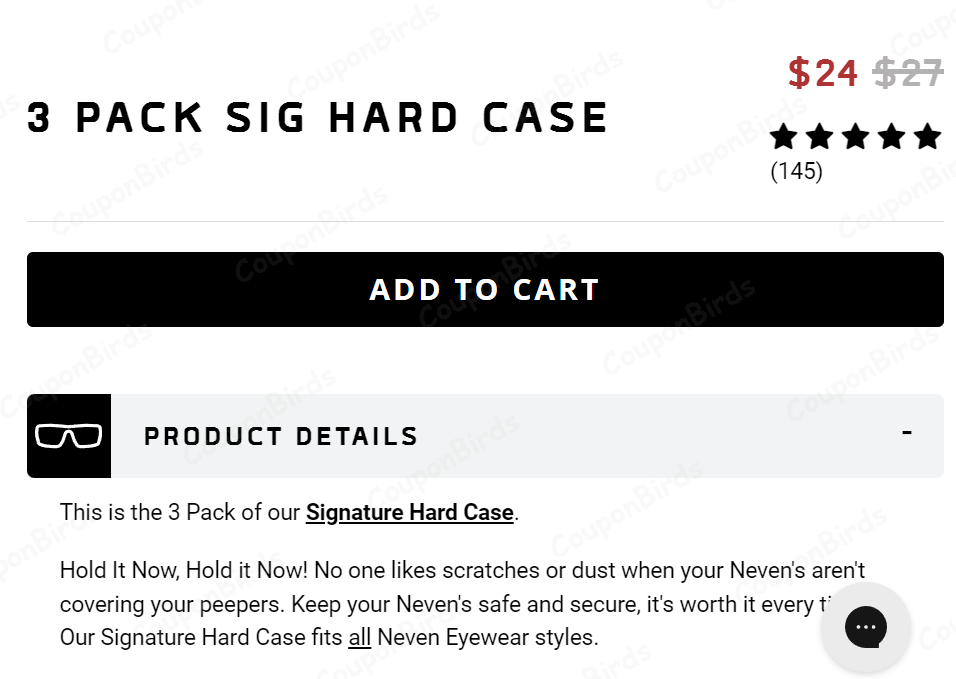The height and width of the screenshot is (679, 956).
Task: Click the fourth star icon
Action: click(x=893, y=136)
